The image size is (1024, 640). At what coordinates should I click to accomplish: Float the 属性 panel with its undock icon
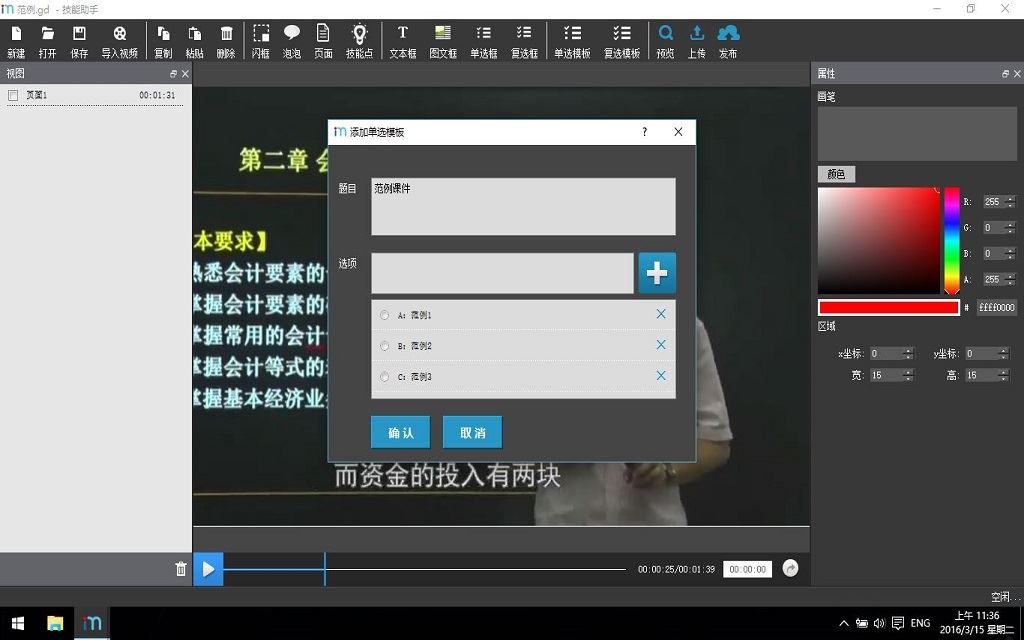(1005, 74)
